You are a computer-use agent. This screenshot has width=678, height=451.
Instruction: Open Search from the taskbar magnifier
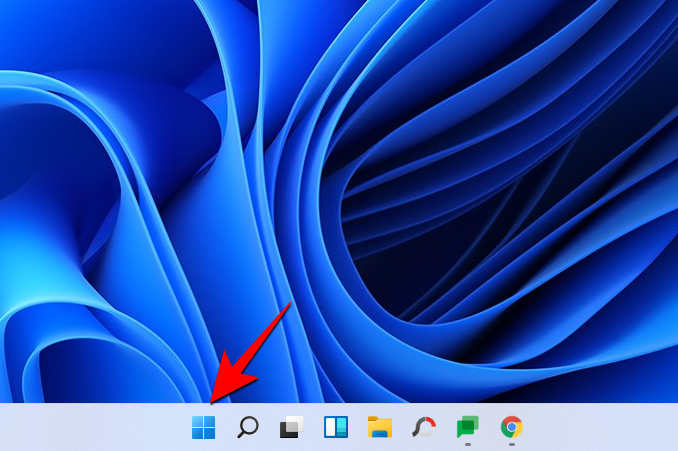(x=247, y=428)
